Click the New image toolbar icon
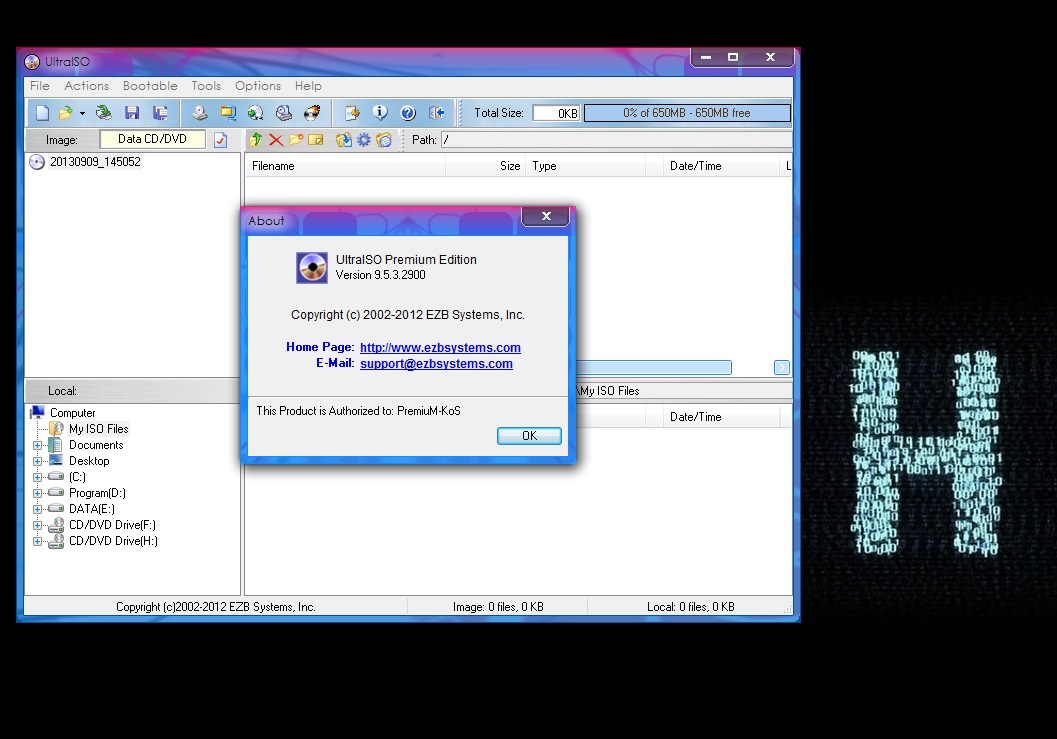1057x739 pixels. 42,113
